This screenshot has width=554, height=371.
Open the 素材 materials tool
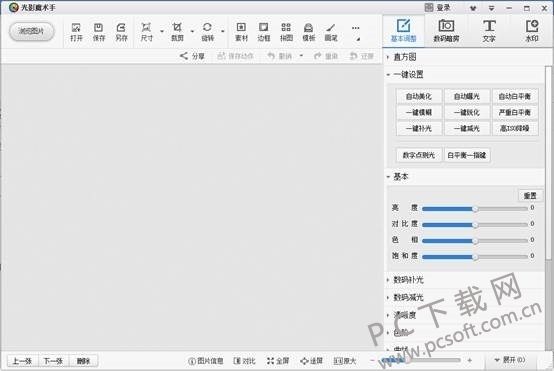241,32
